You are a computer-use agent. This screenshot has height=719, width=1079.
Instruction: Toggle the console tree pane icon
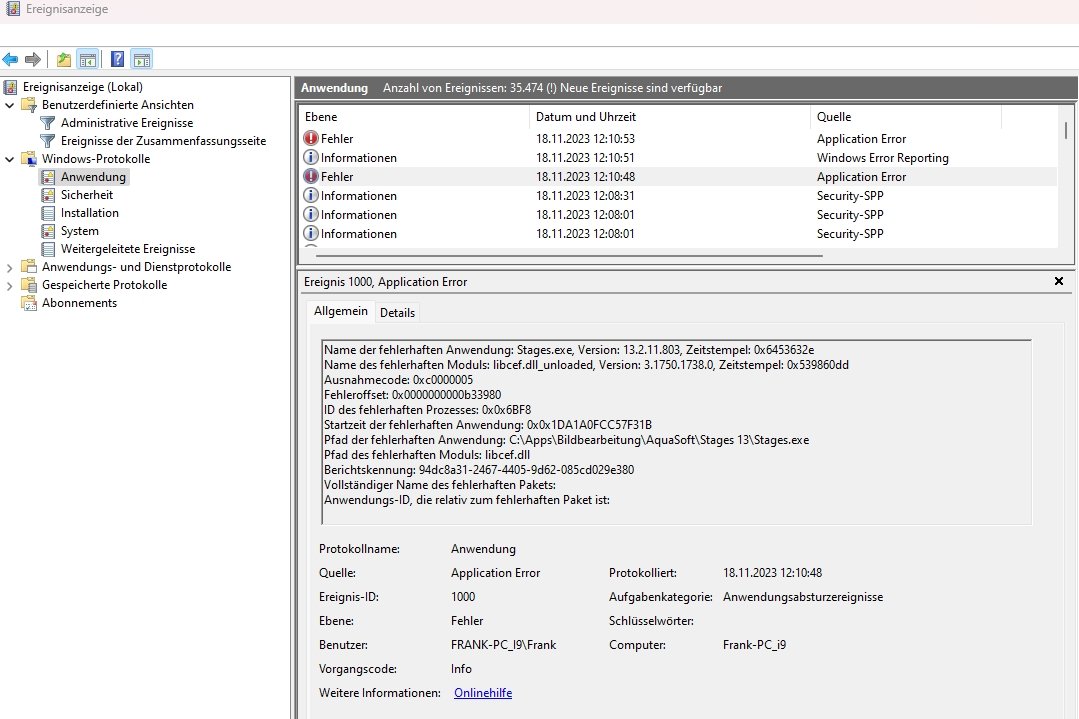pos(87,59)
